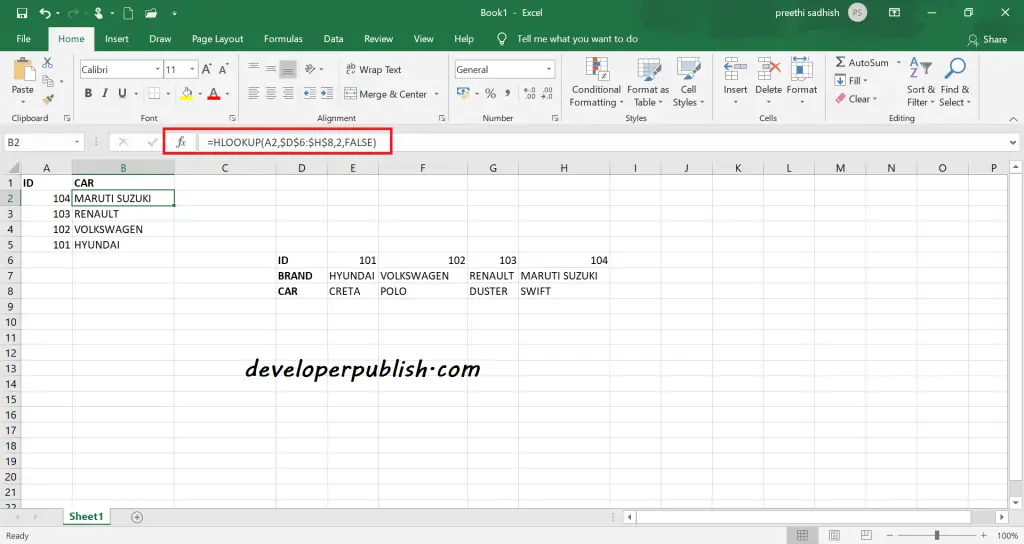Open the General number format dropdown
The height and width of the screenshot is (544, 1024).
[x=549, y=69]
